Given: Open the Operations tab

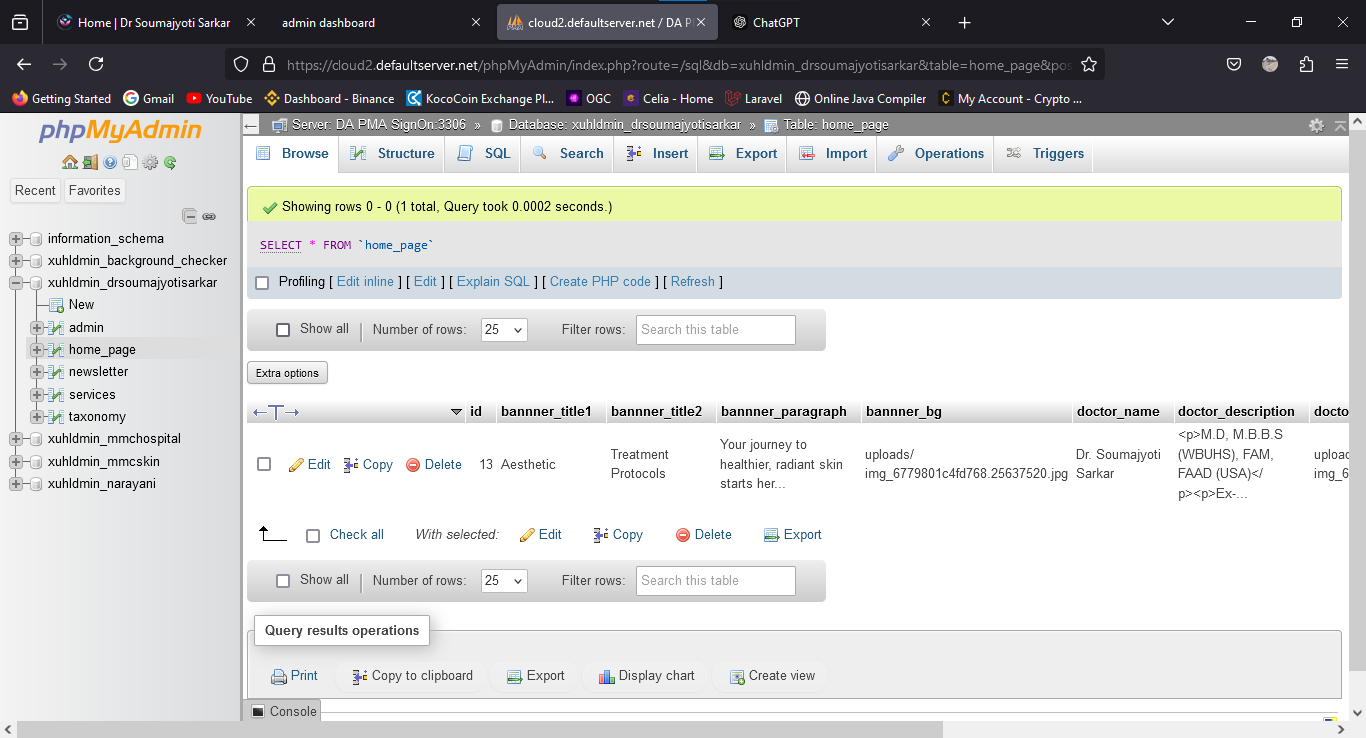Looking at the screenshot, I should [x=936, y=154].
